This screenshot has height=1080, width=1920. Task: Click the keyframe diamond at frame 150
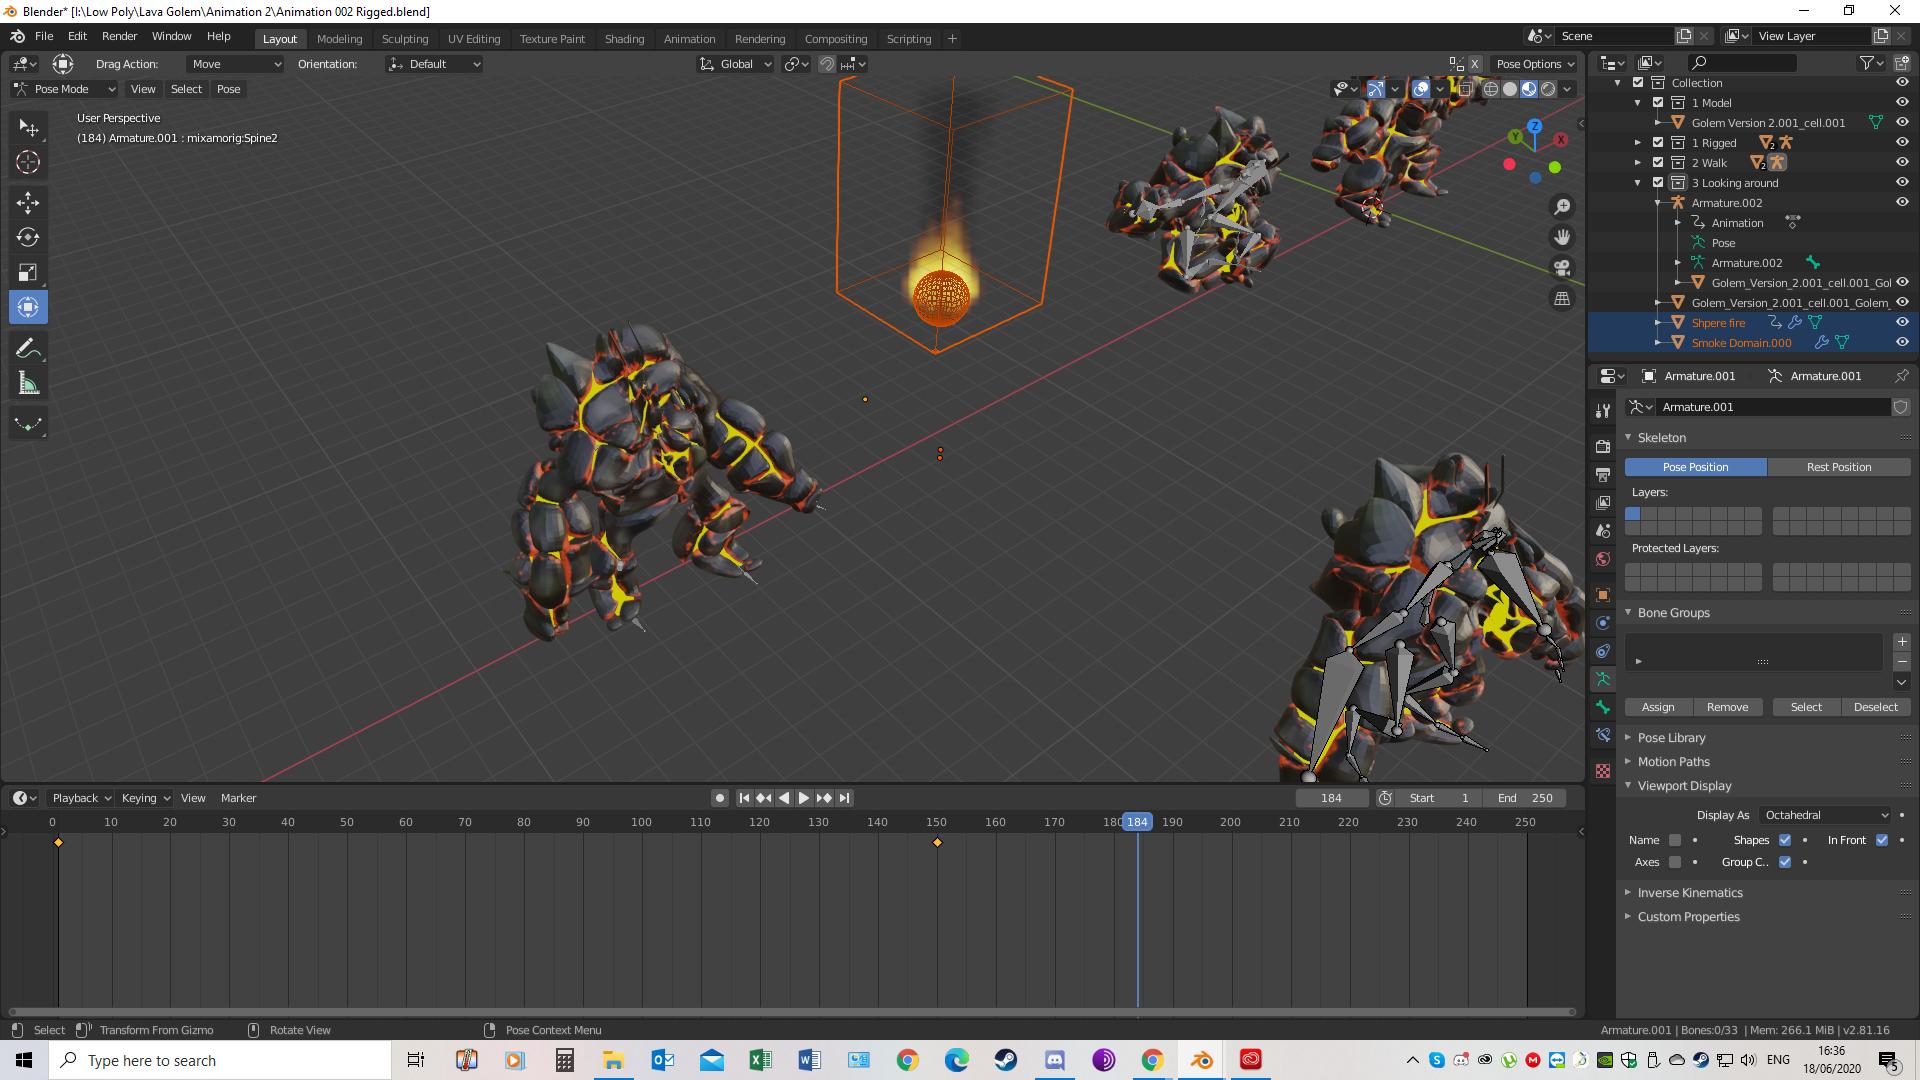937,843
